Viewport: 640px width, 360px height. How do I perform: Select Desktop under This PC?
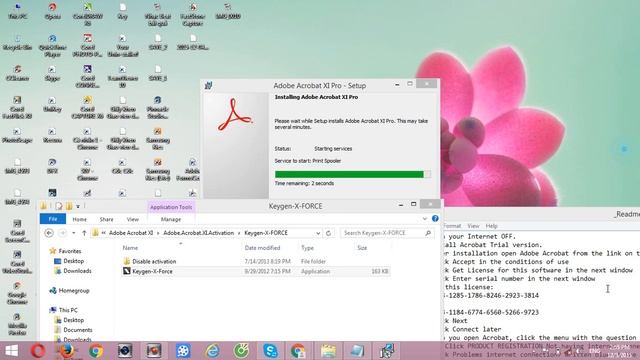pos(73,320)
